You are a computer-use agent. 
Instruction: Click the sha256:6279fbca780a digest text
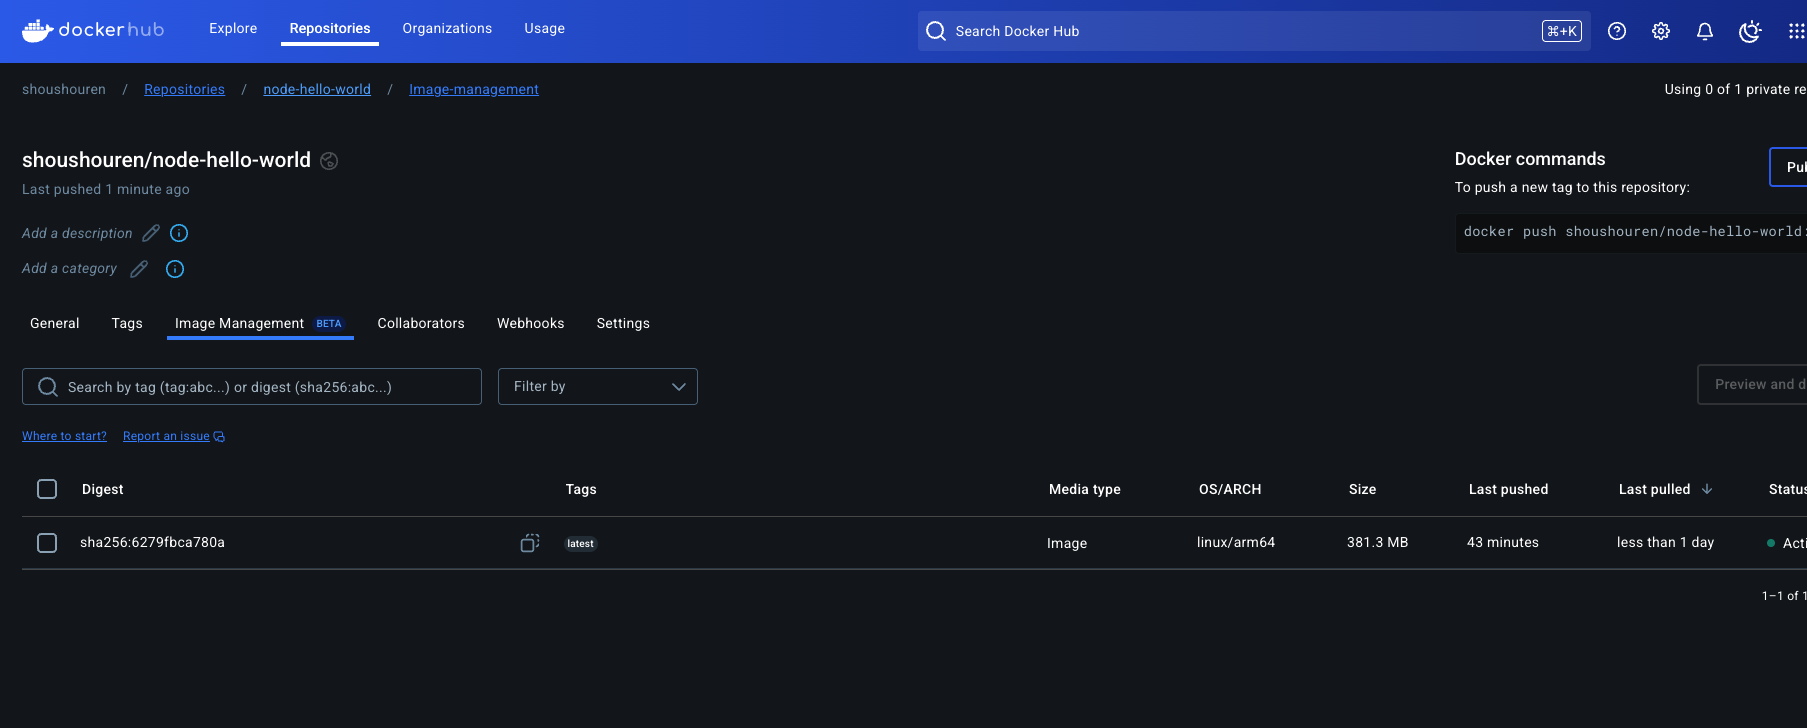152,542
